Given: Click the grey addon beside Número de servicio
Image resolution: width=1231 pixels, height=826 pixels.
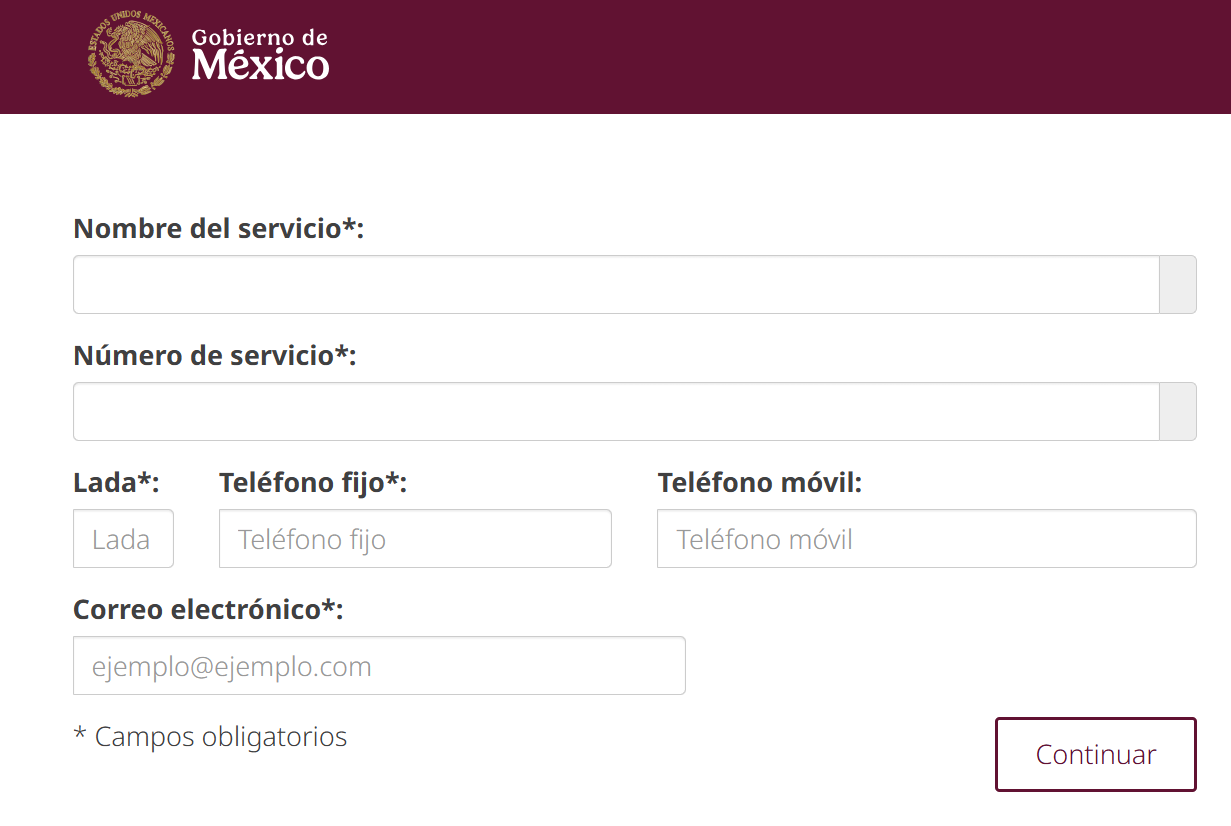Looking at the screenshot, I should pyautogui.click(x=1177, y=411).
